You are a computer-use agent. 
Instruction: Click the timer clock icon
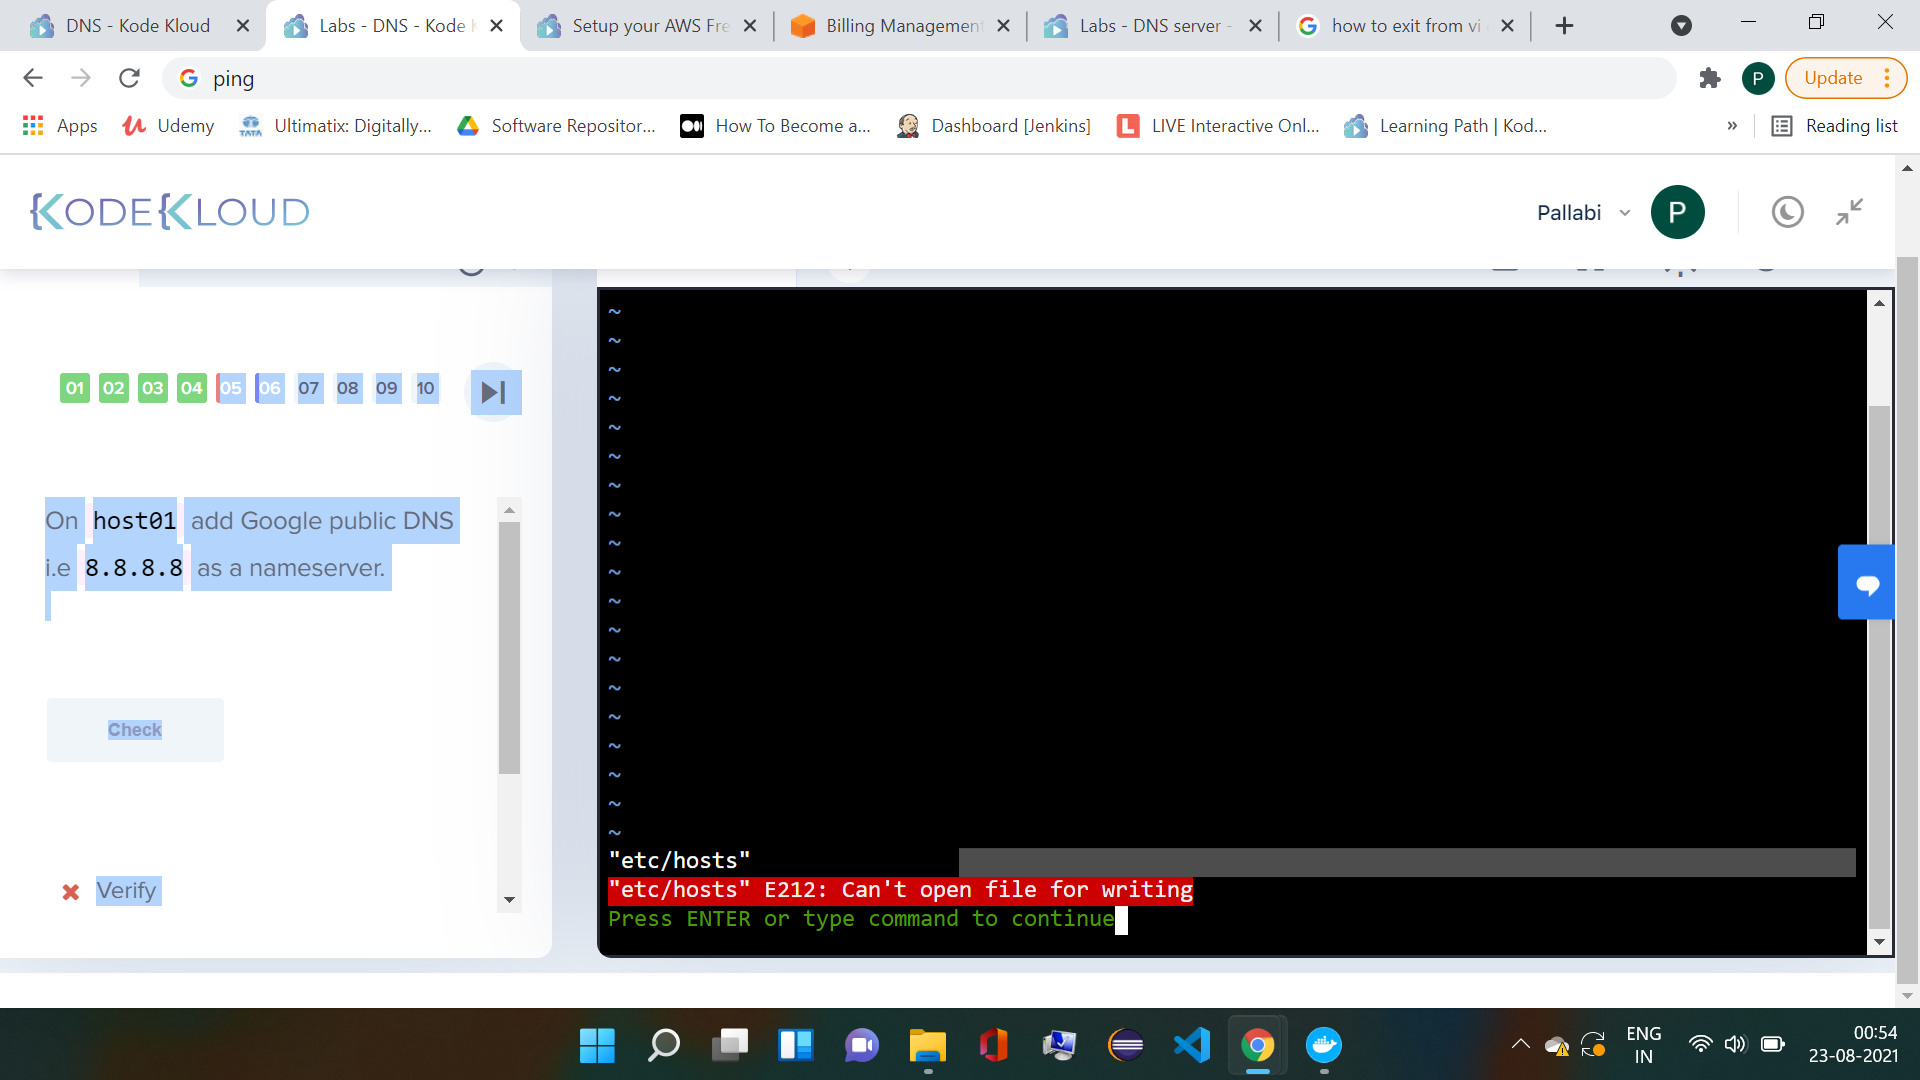tap(1787, 212)
